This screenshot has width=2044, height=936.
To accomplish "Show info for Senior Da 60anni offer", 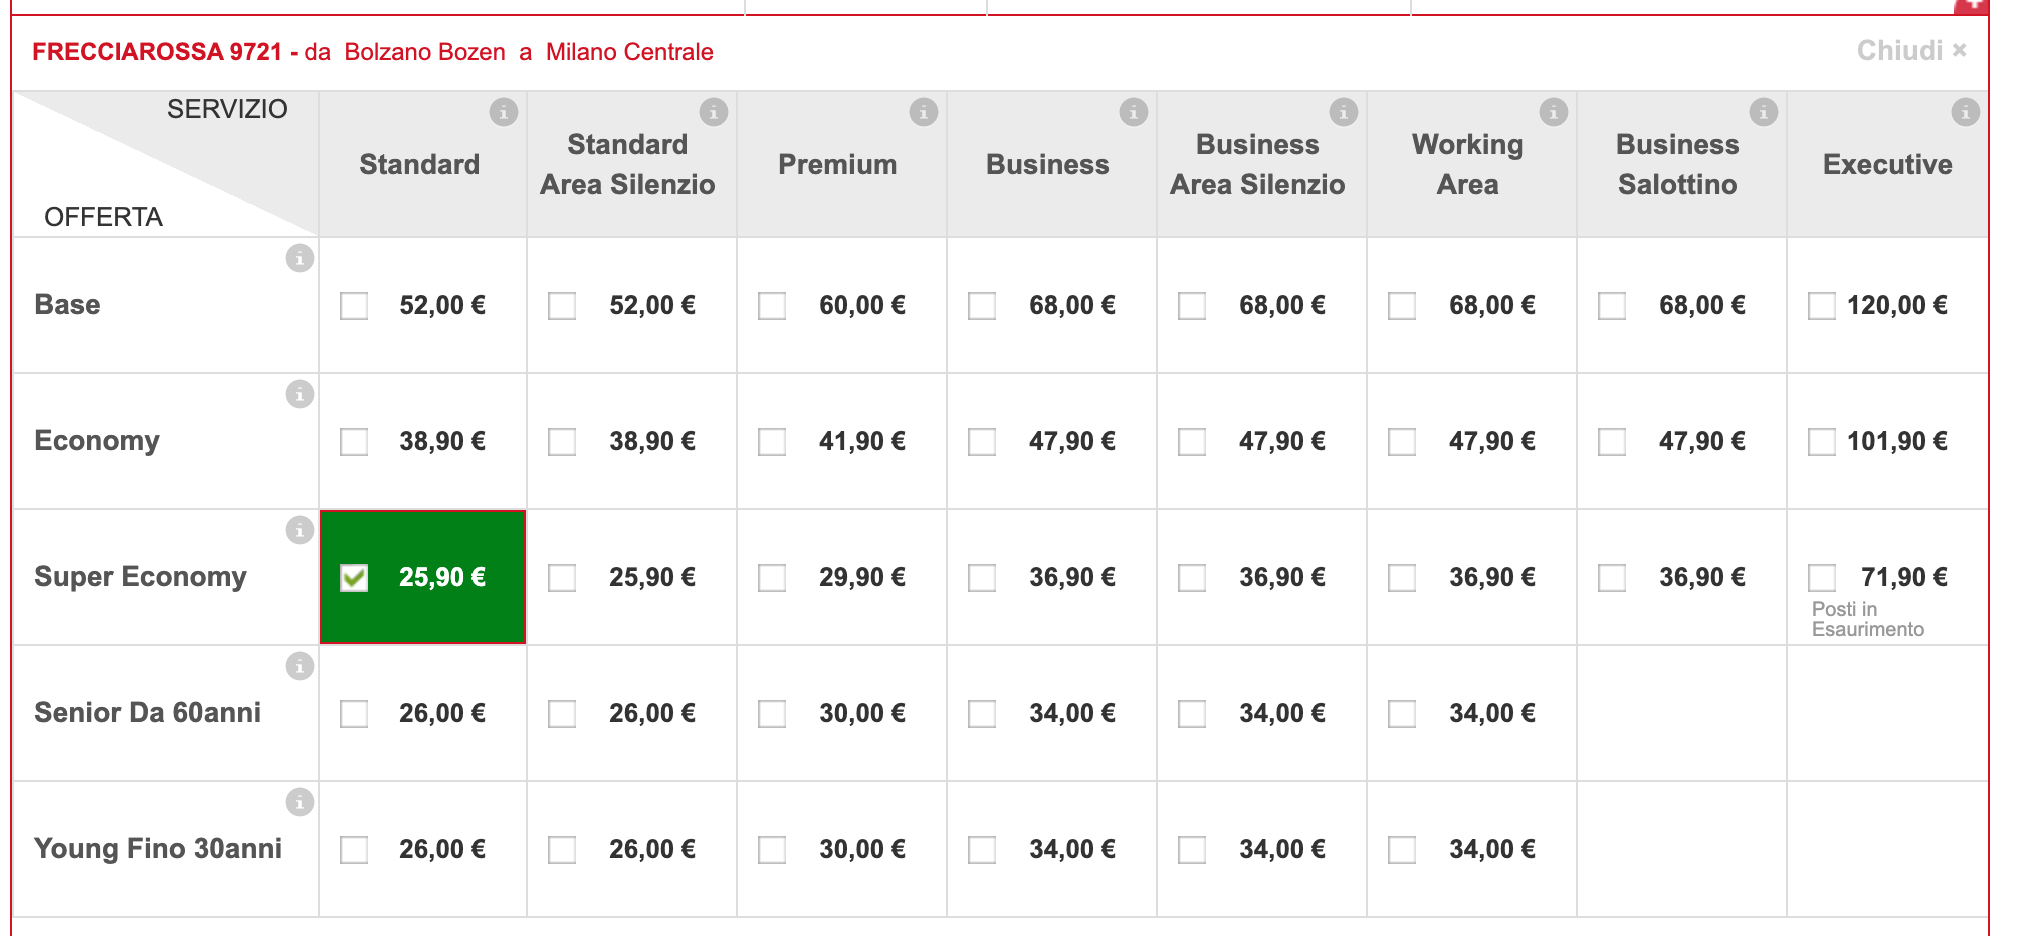I will coord(300,666).
